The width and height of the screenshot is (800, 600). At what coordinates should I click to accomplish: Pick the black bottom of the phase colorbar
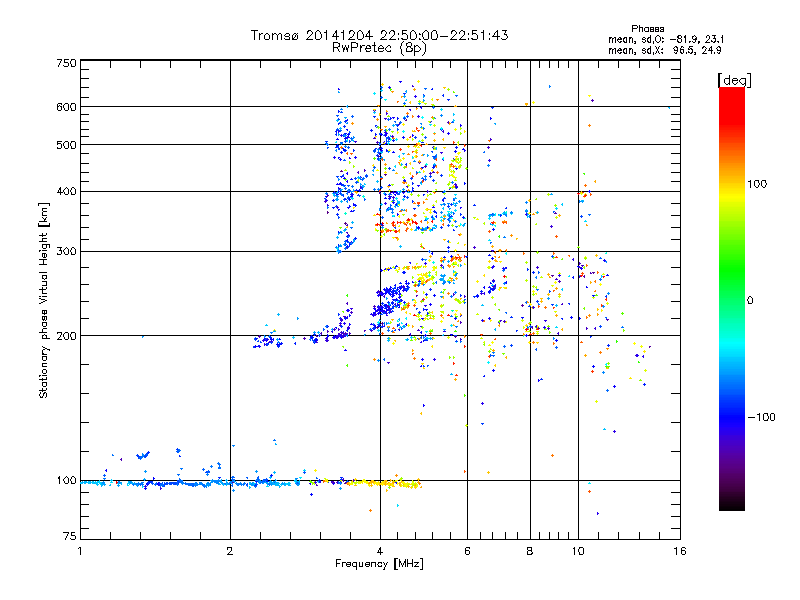pyautogui.click(x=732, y=503)
